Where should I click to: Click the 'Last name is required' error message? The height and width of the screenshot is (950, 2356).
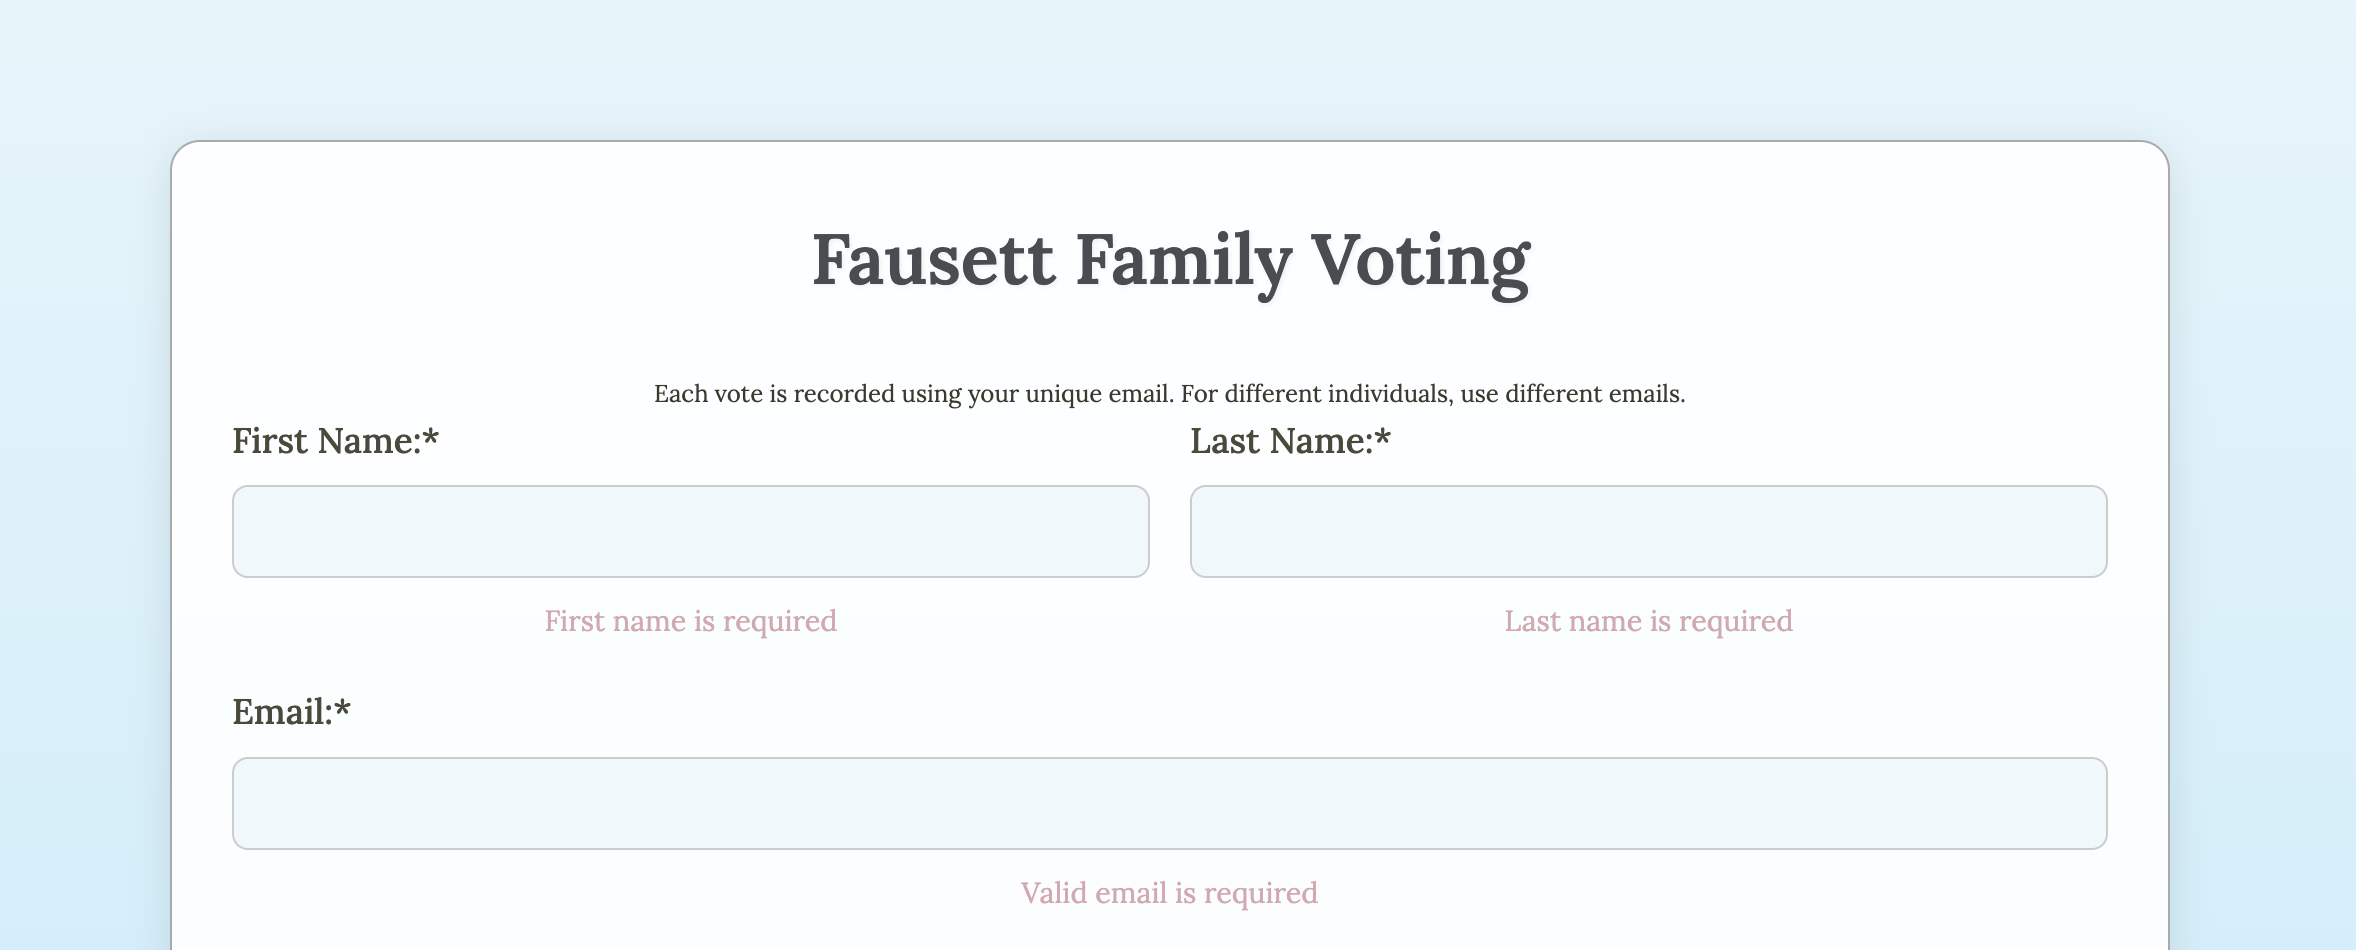tap(1648, 620)
